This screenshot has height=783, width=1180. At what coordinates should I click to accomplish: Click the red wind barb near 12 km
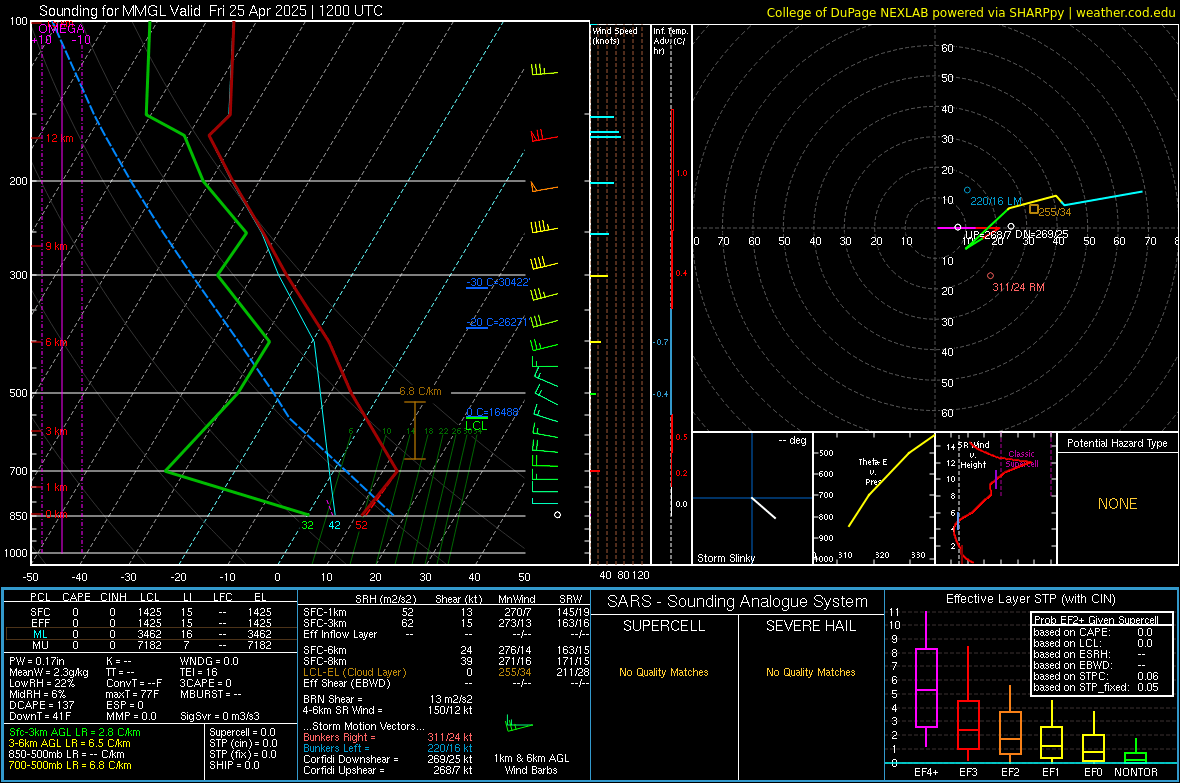pos(543,136)
